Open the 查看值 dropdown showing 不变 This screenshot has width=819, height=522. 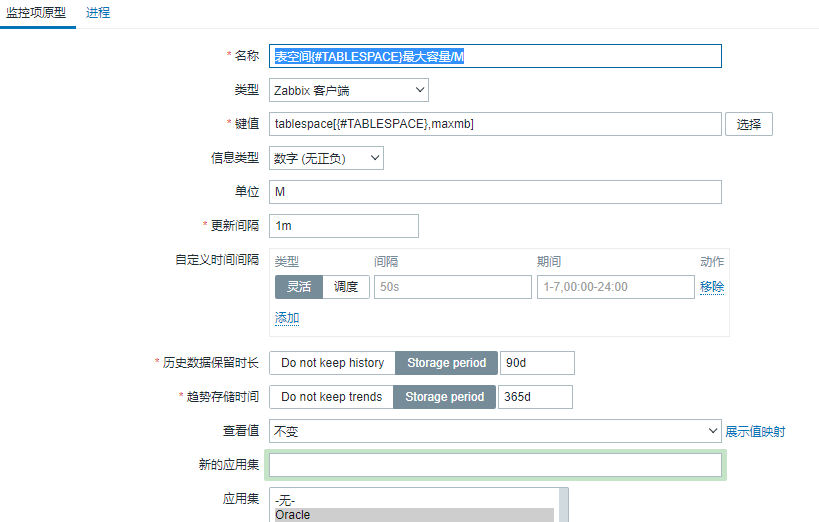pyautogui.click(x=495, y=431)
